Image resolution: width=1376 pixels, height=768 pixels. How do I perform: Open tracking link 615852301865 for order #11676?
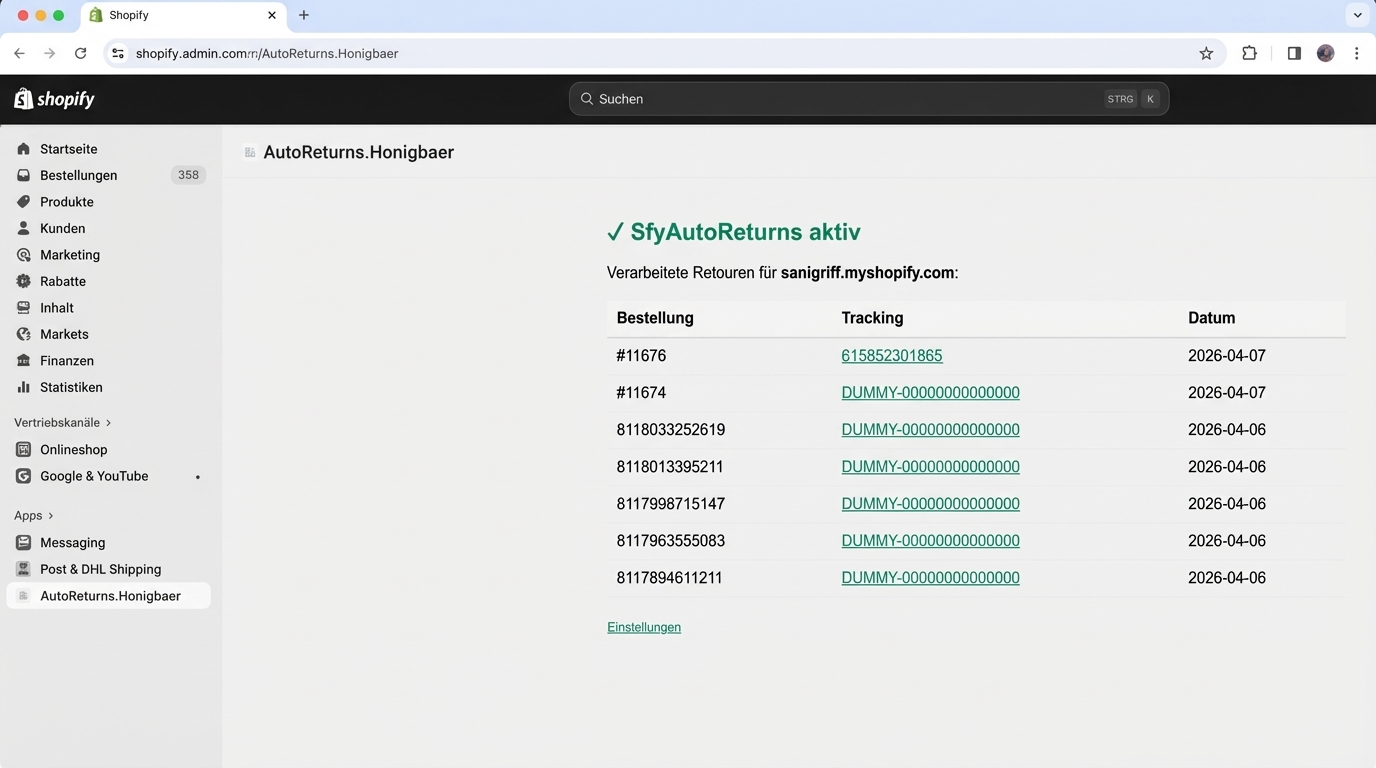point(891,355)
